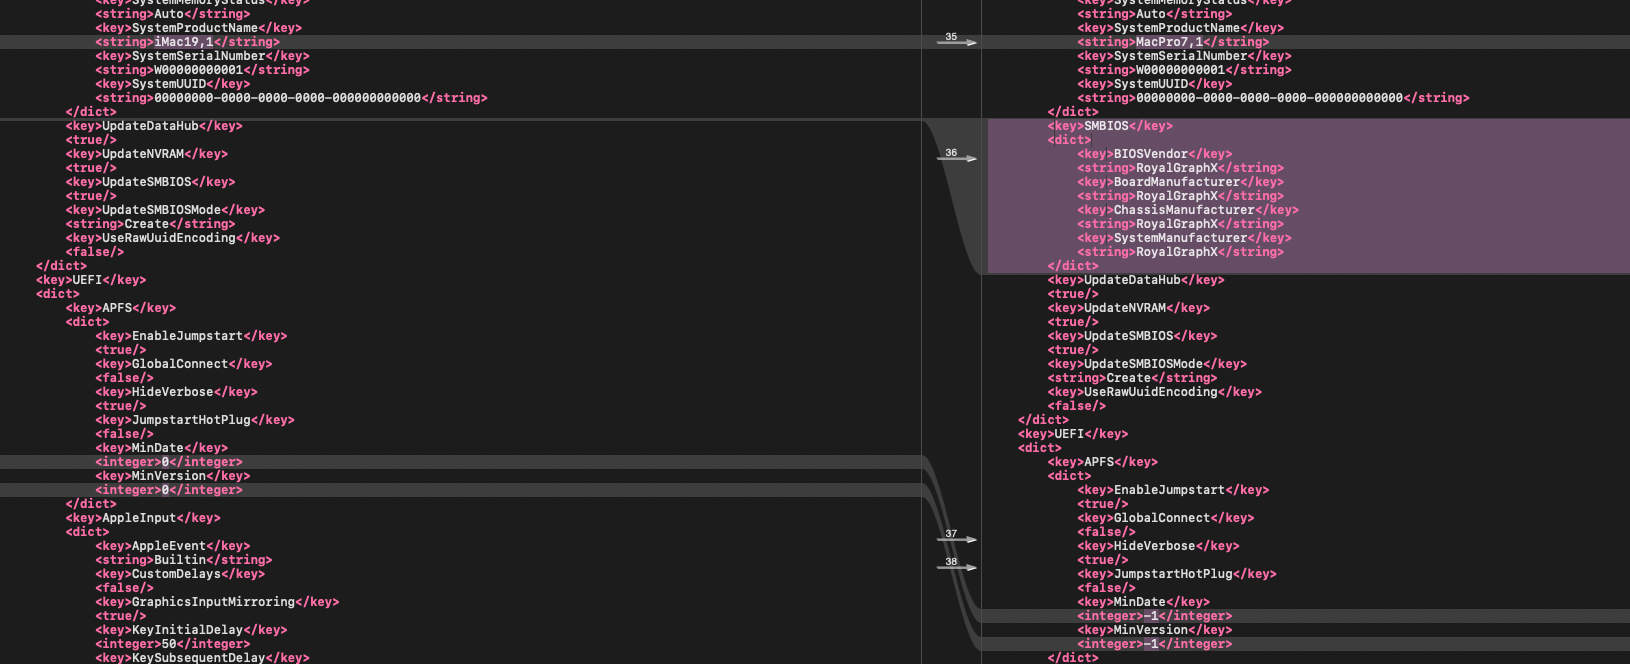
Task: Select the MacPro7,1 string line
Action: [1173, 42]
